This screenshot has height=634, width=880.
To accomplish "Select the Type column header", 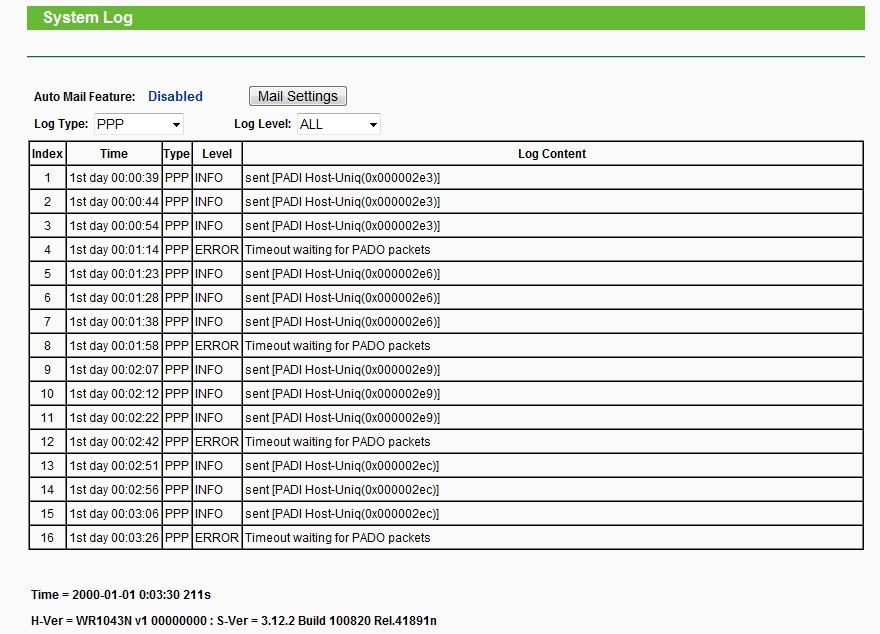I will (x=177, y=154).
